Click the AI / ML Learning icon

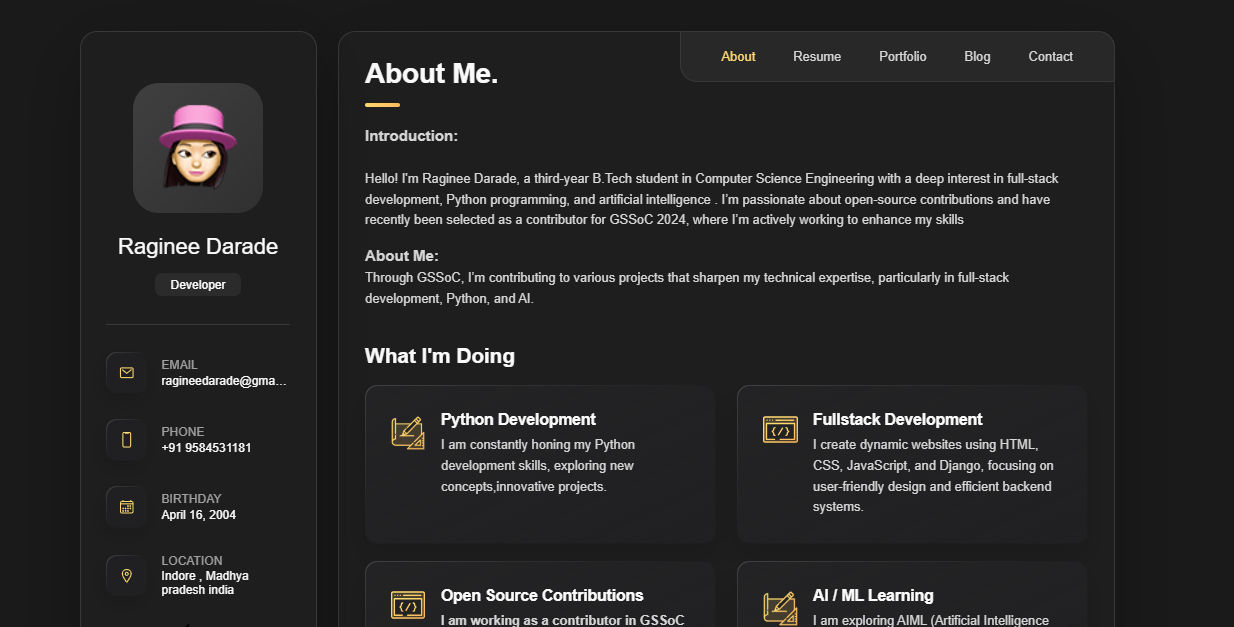(x=780, y=607)
